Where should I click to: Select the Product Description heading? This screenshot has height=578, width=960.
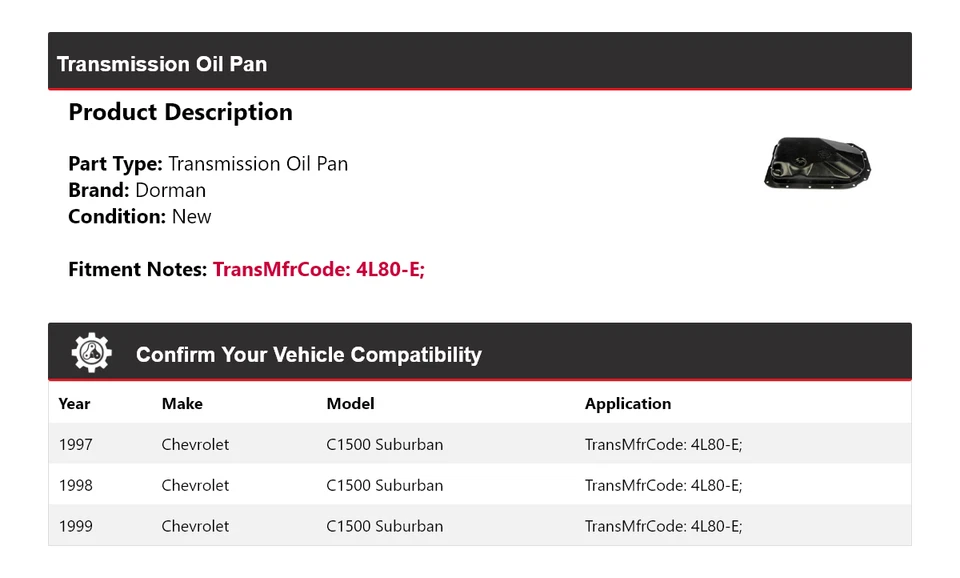[x=180, y=112]
